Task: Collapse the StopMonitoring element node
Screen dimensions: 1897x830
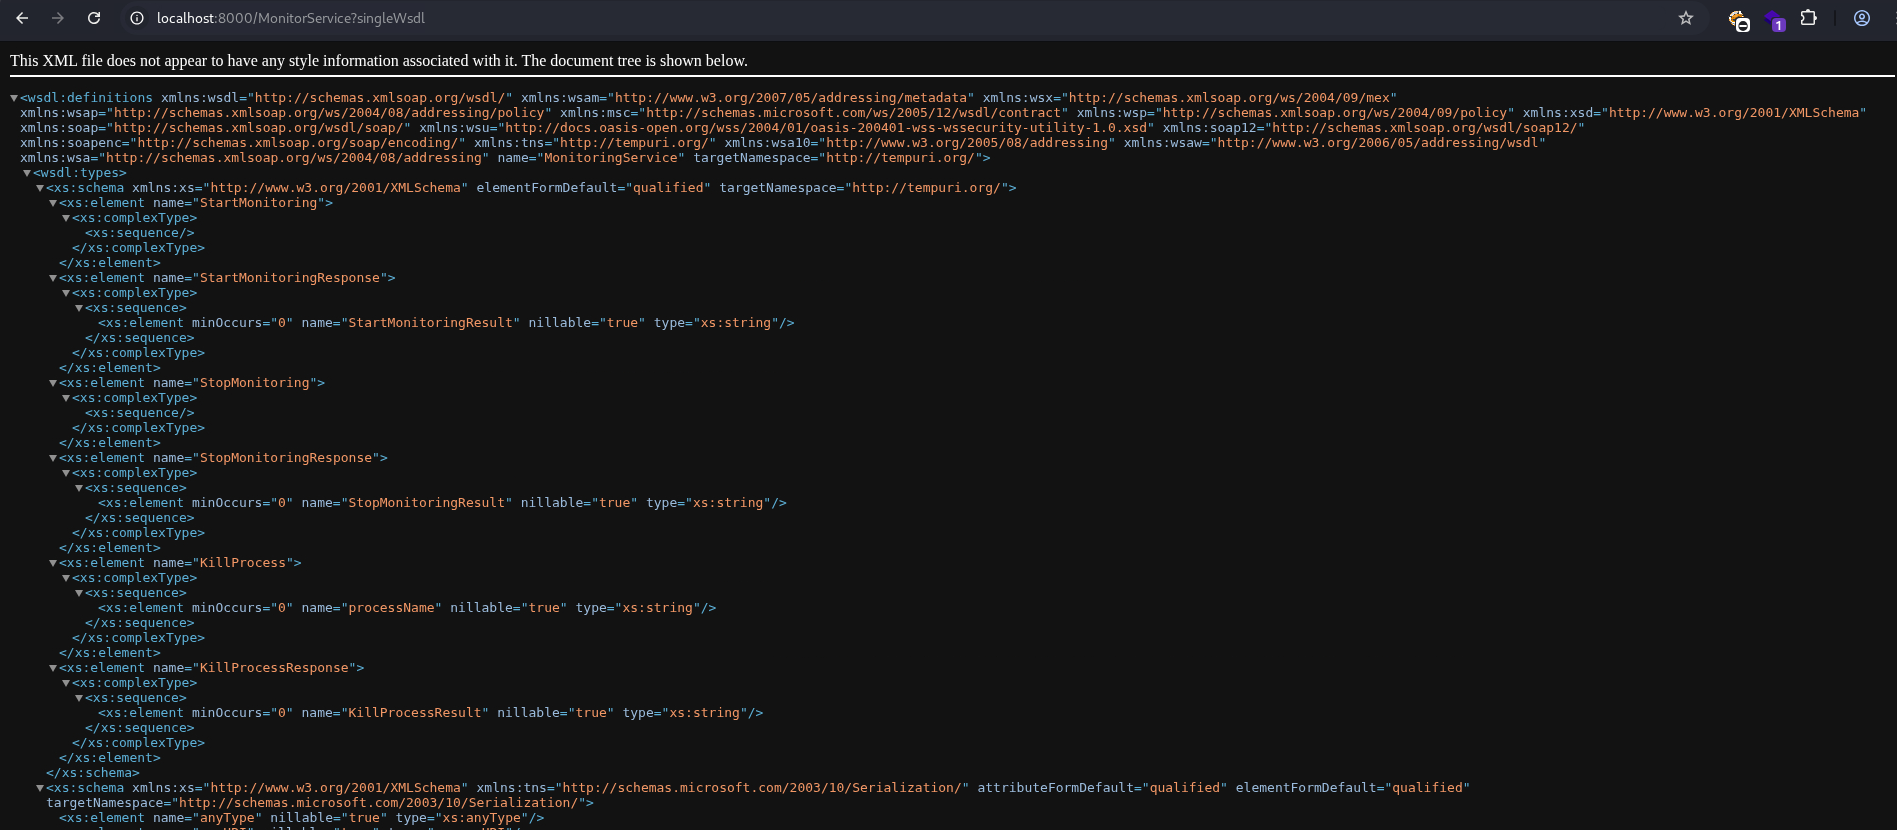Action: click(x=53, y=383)
